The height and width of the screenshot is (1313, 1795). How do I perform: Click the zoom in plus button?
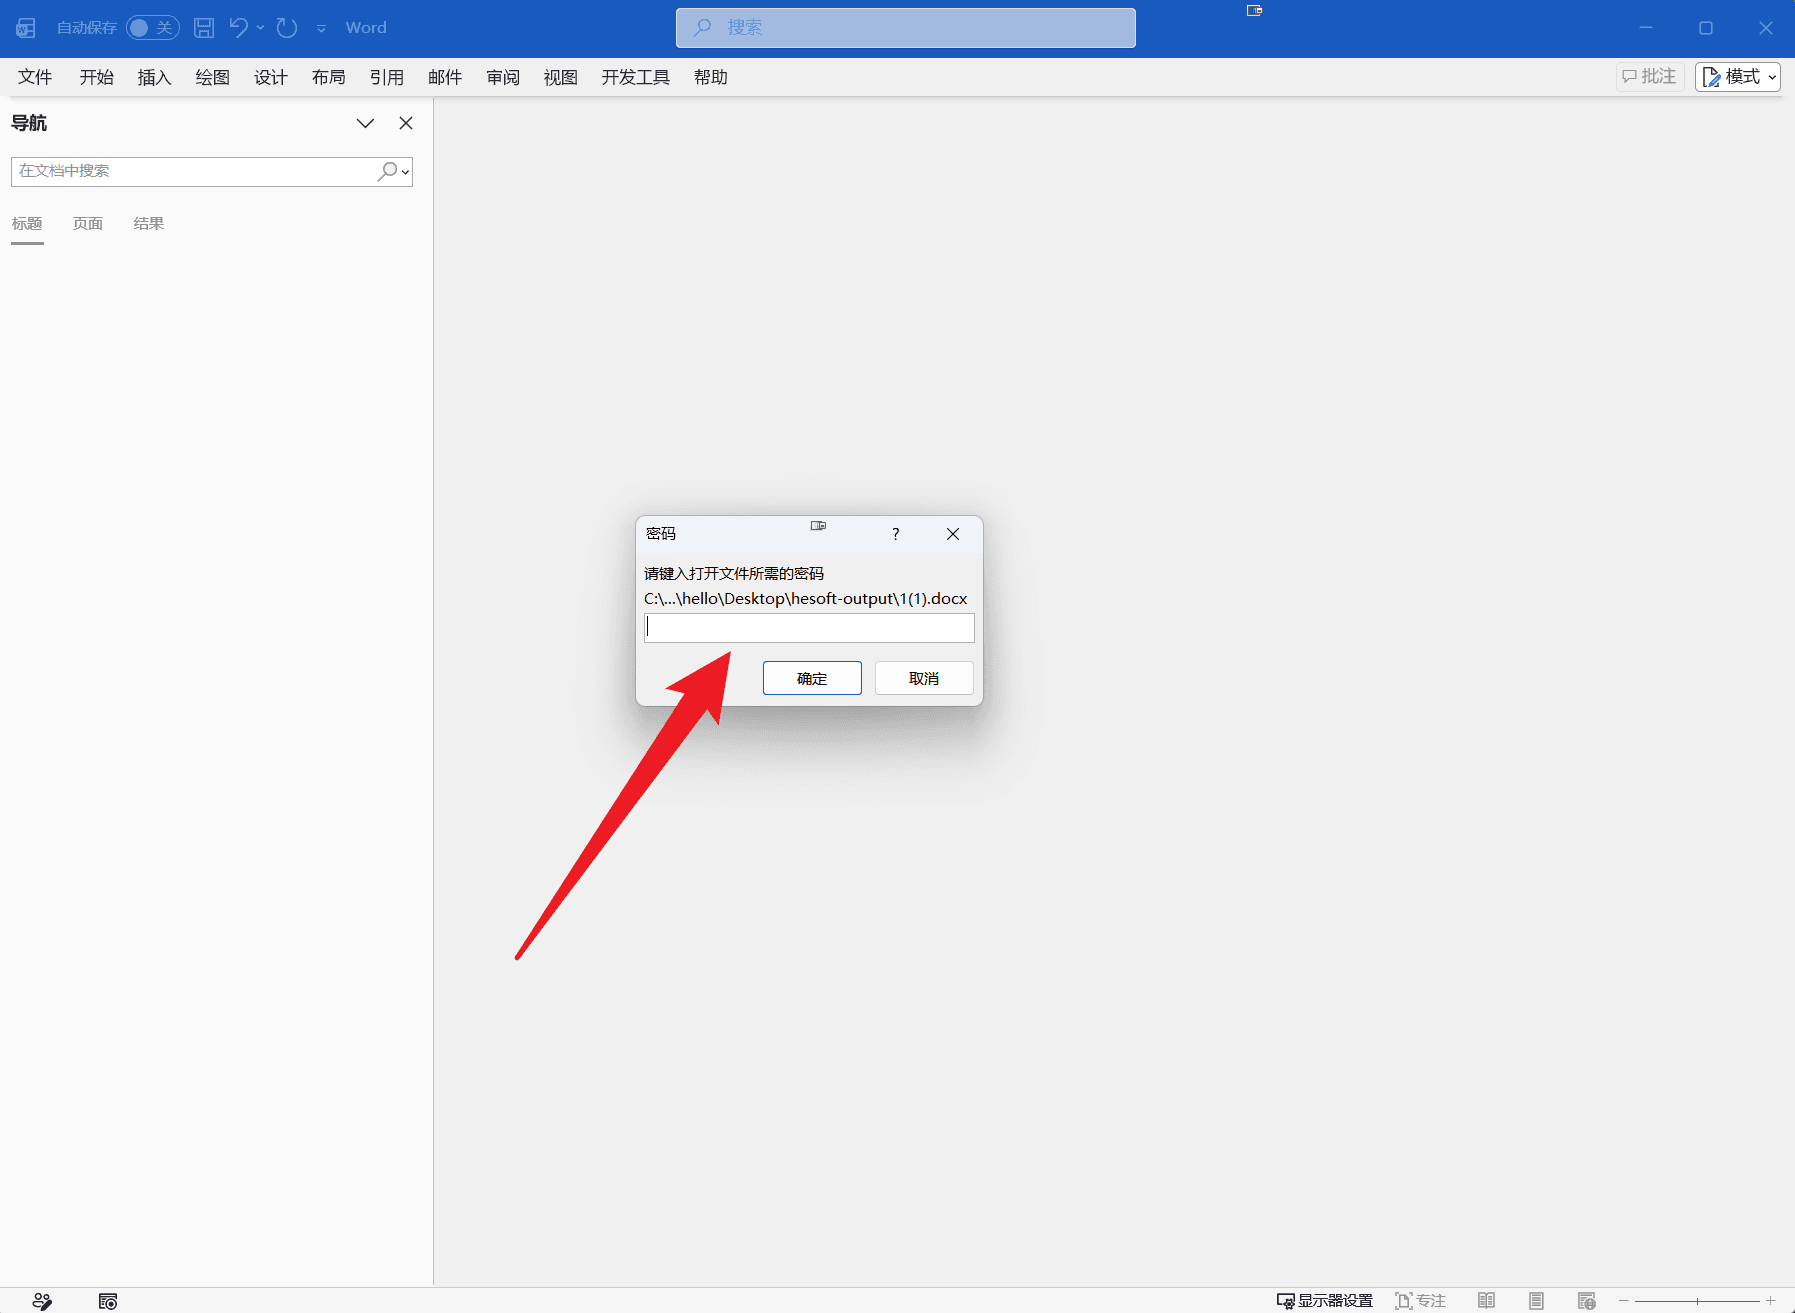pos(1771,1301)
